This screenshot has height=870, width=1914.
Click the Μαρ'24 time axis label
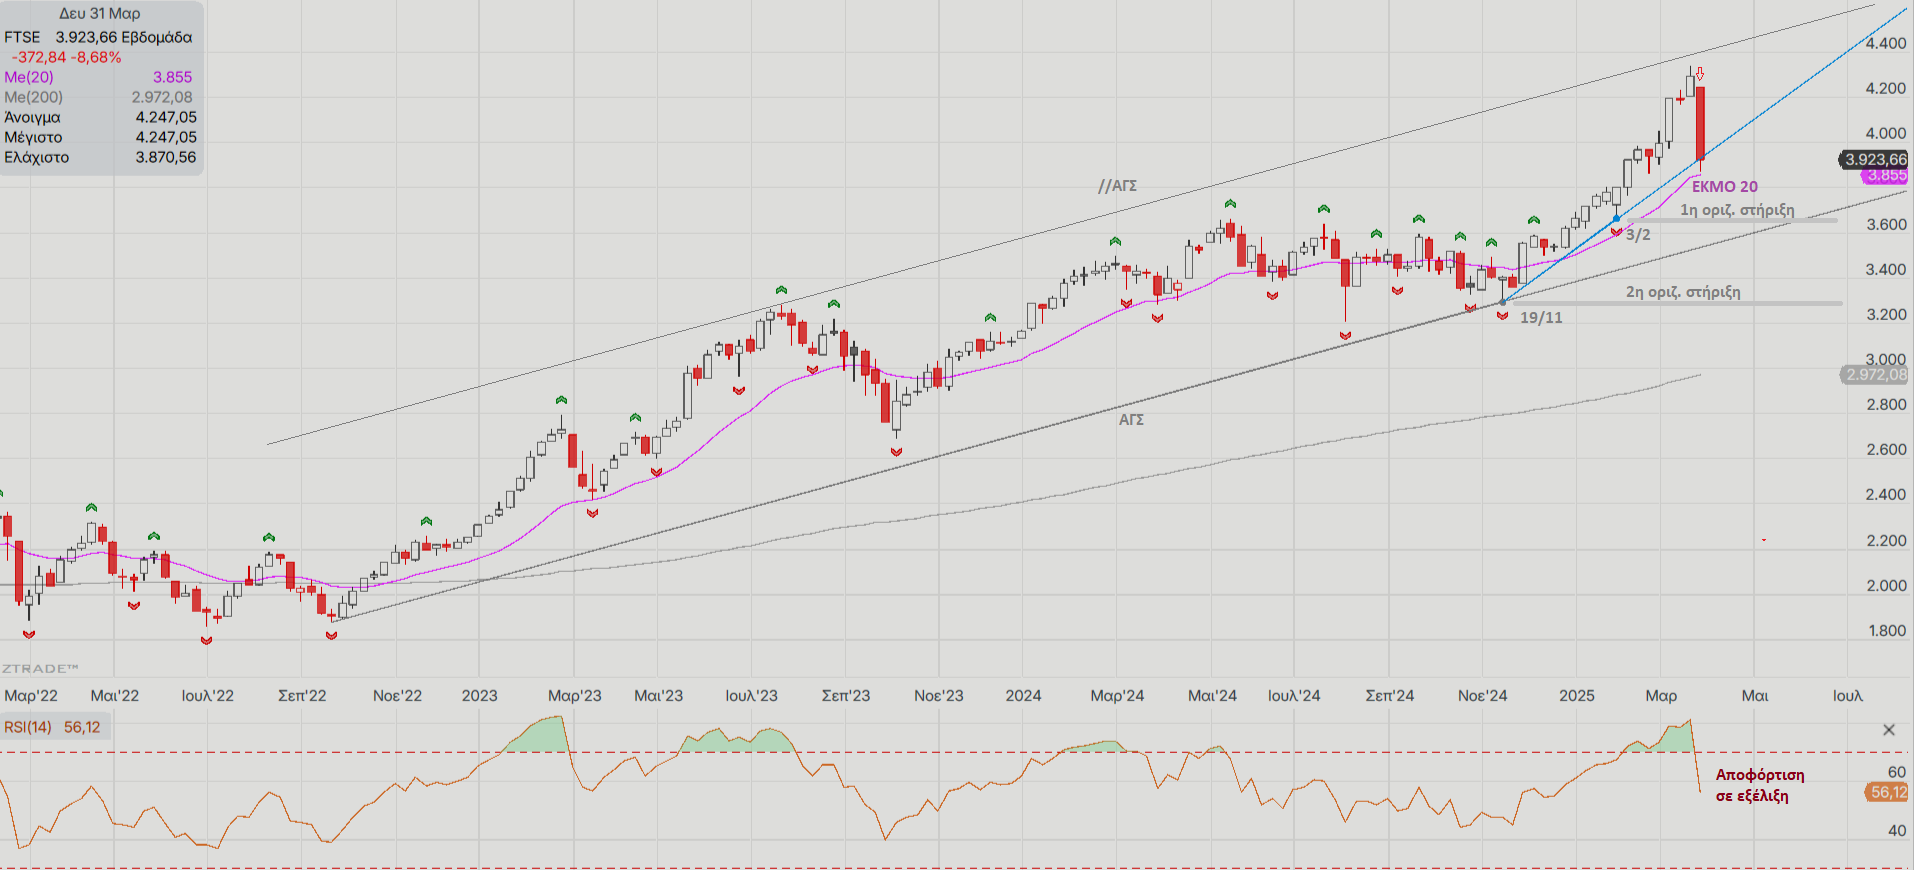click(1117, 696)
